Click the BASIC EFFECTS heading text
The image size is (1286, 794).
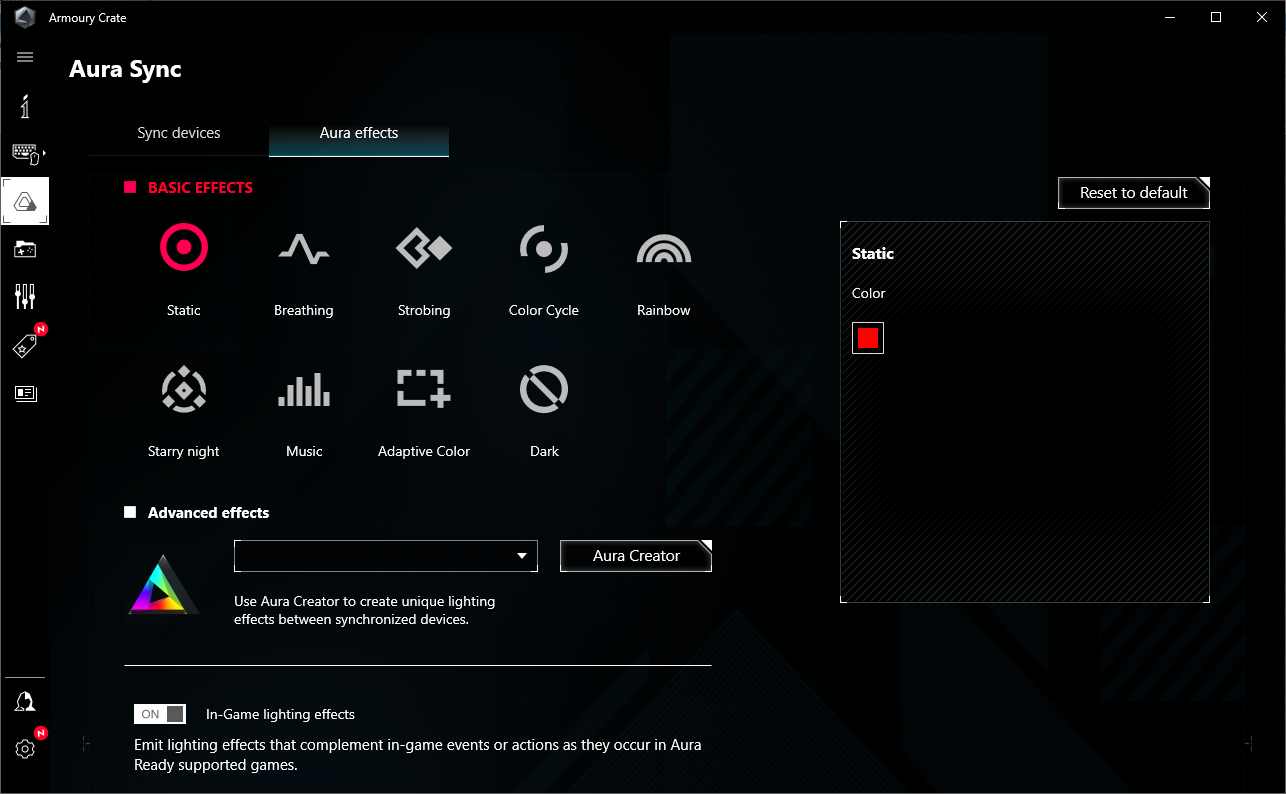(x=200, y=188)
